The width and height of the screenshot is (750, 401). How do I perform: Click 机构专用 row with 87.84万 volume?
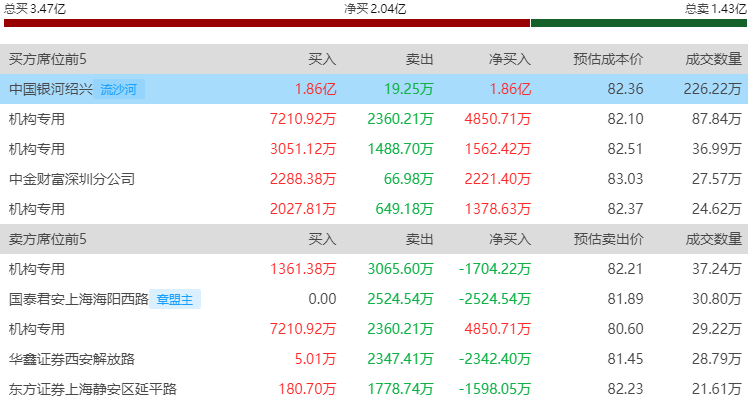(375, 119)
